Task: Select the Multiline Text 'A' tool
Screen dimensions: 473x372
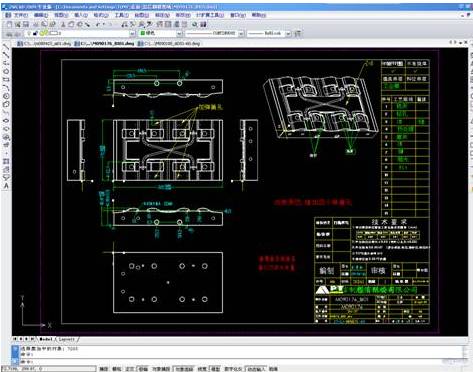Action: click(6, 186)
